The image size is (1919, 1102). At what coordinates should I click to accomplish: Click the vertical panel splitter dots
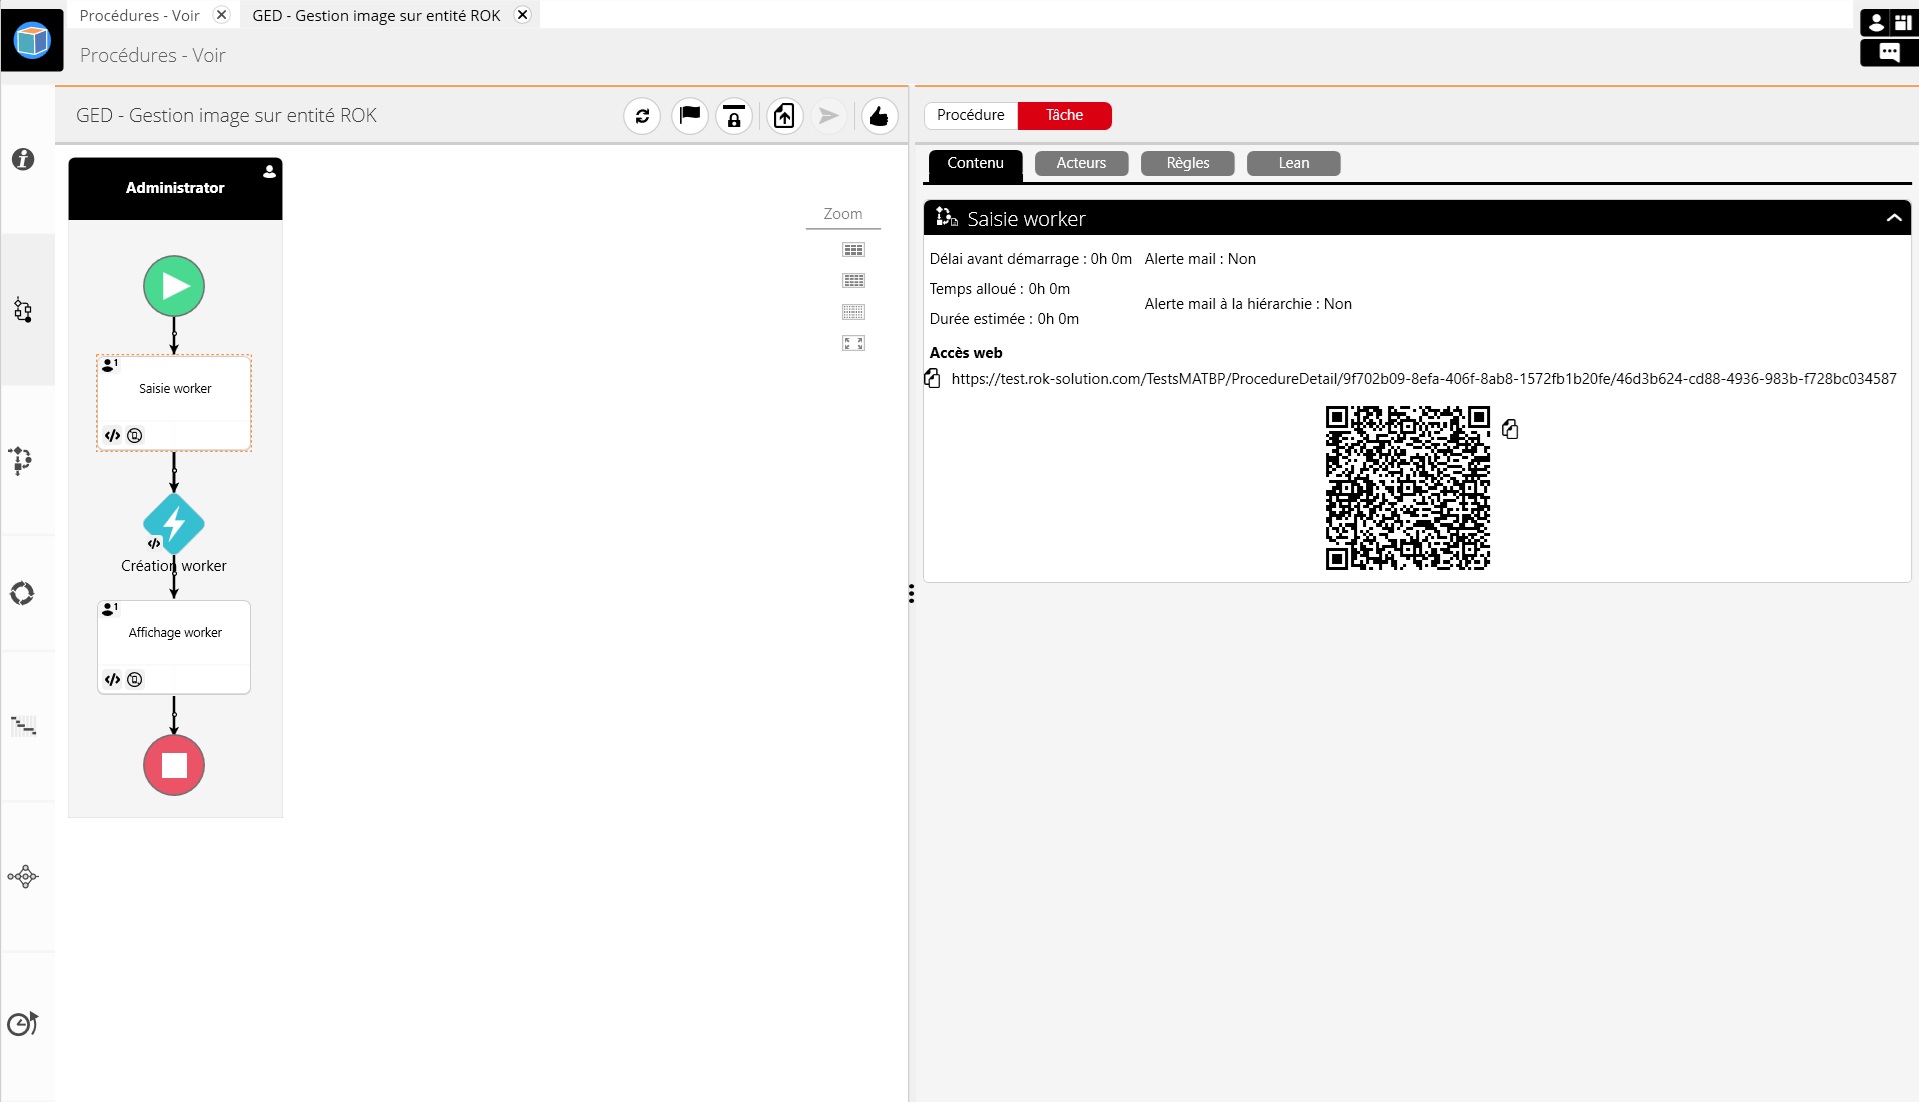tap(911, 594)
